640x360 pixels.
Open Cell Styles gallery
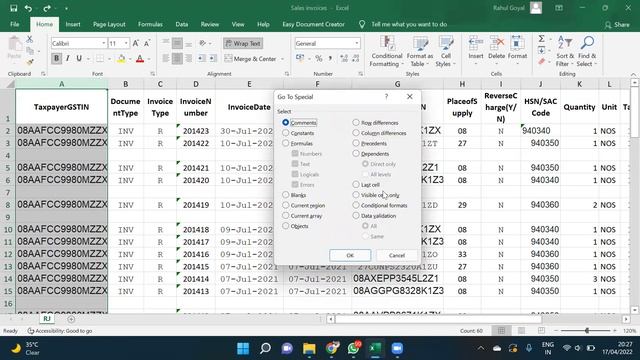pyautogui.click(x=445, y=51)
